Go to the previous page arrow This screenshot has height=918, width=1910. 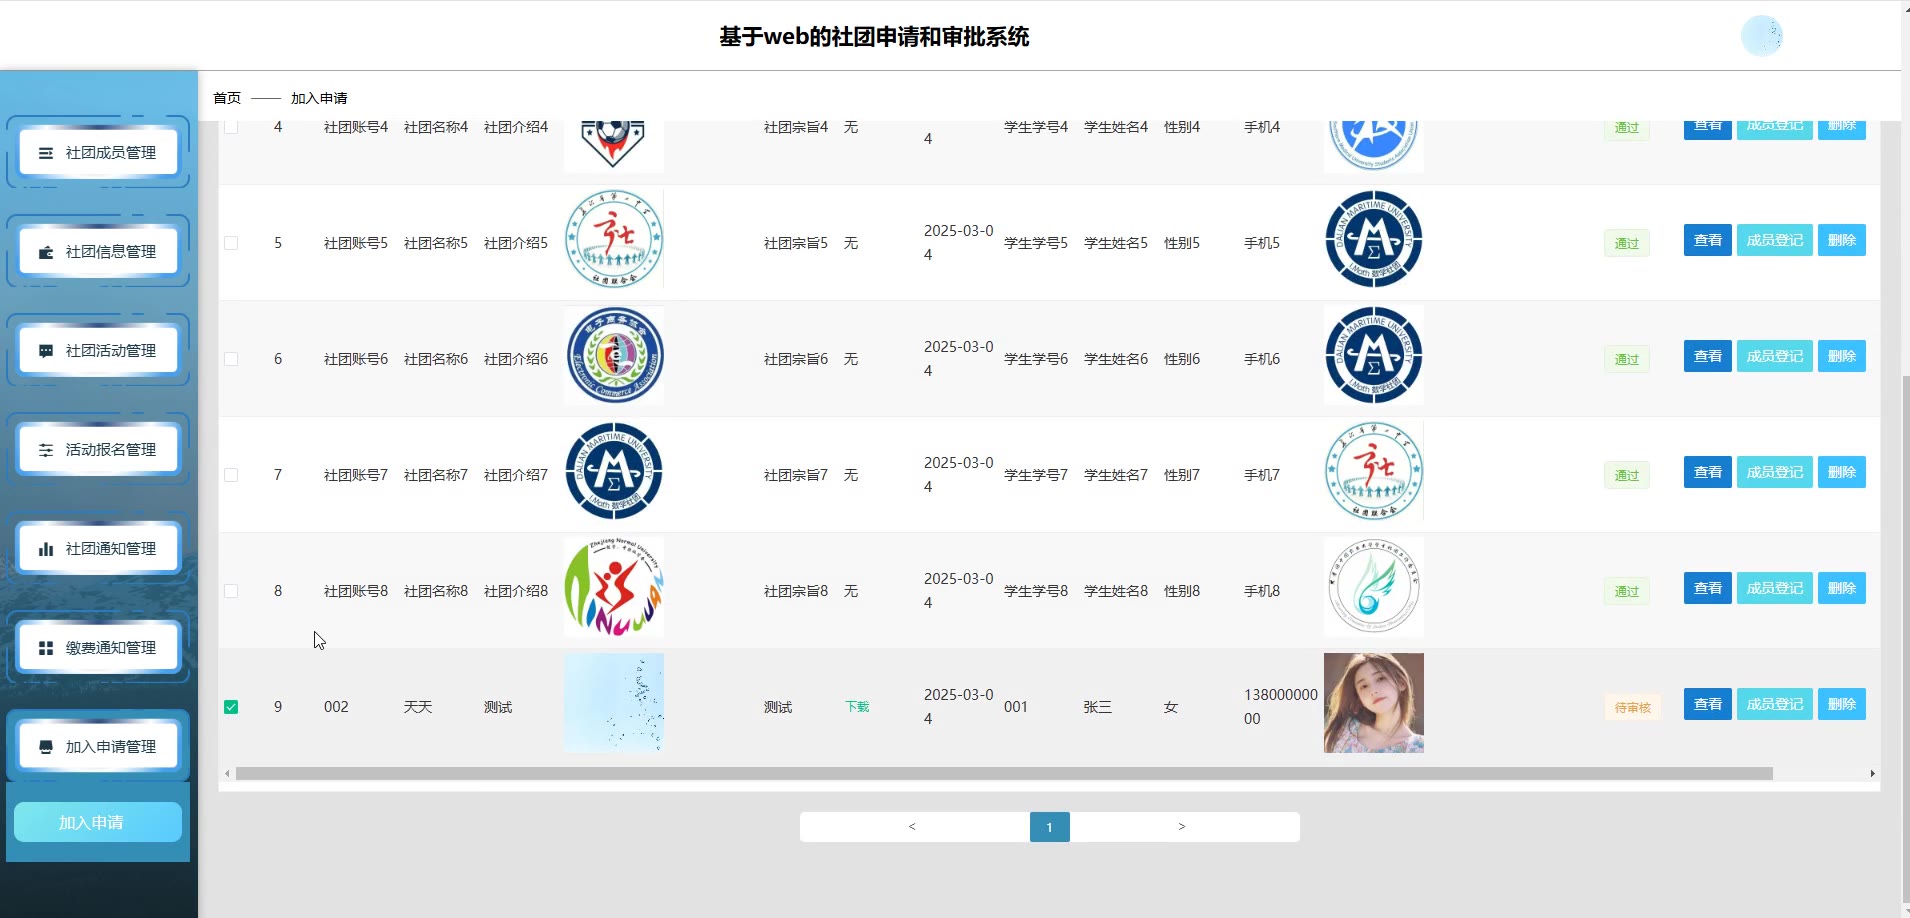click(912, 827)
